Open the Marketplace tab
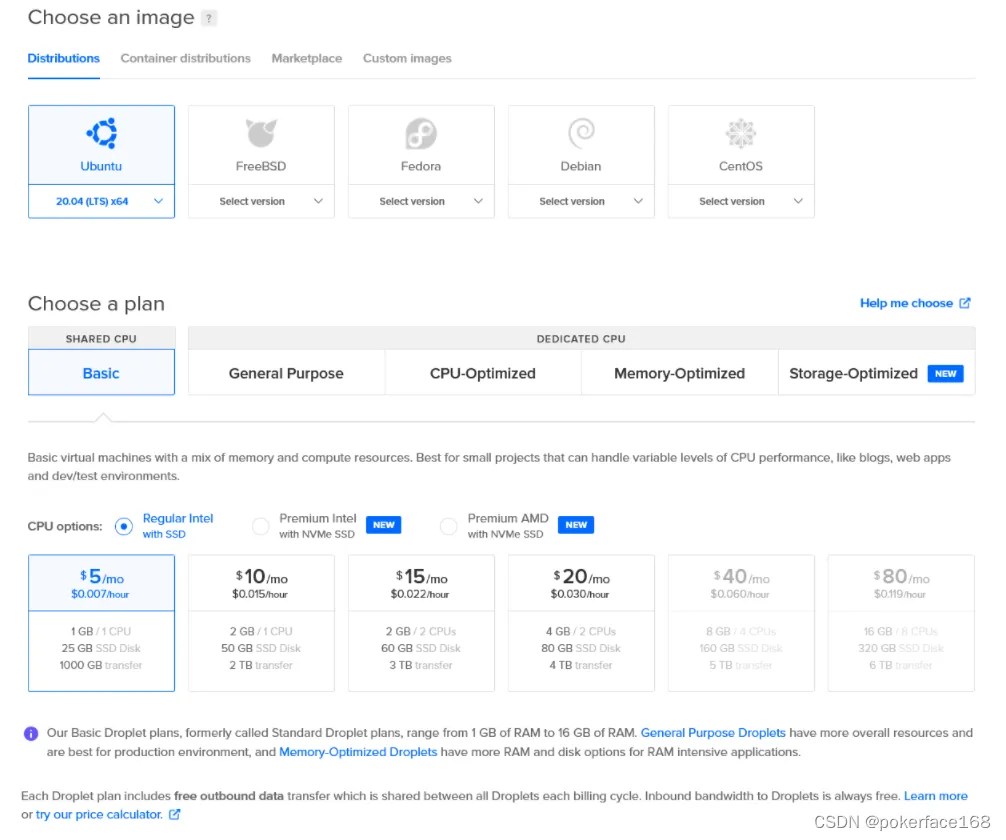The height and width of the screenshot is (840, 1006). (x=307, y=58)
